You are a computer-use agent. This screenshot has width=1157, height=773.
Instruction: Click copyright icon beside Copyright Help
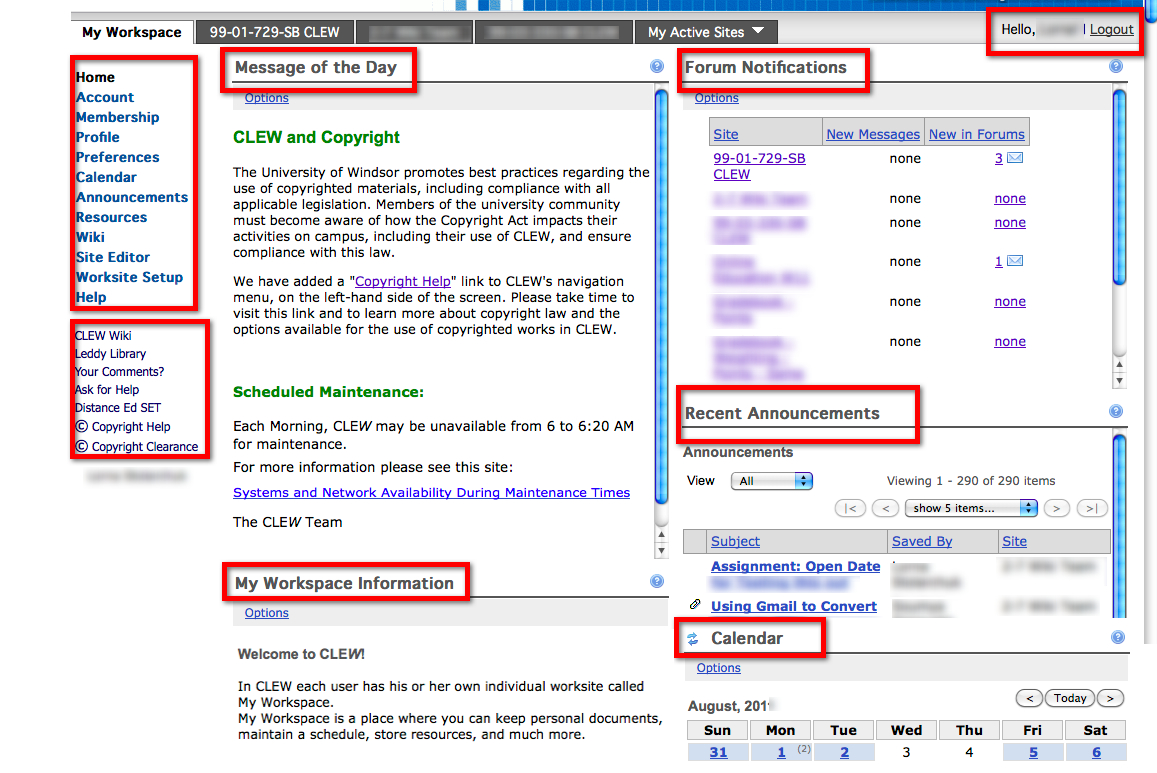click(x=82, y=426)
